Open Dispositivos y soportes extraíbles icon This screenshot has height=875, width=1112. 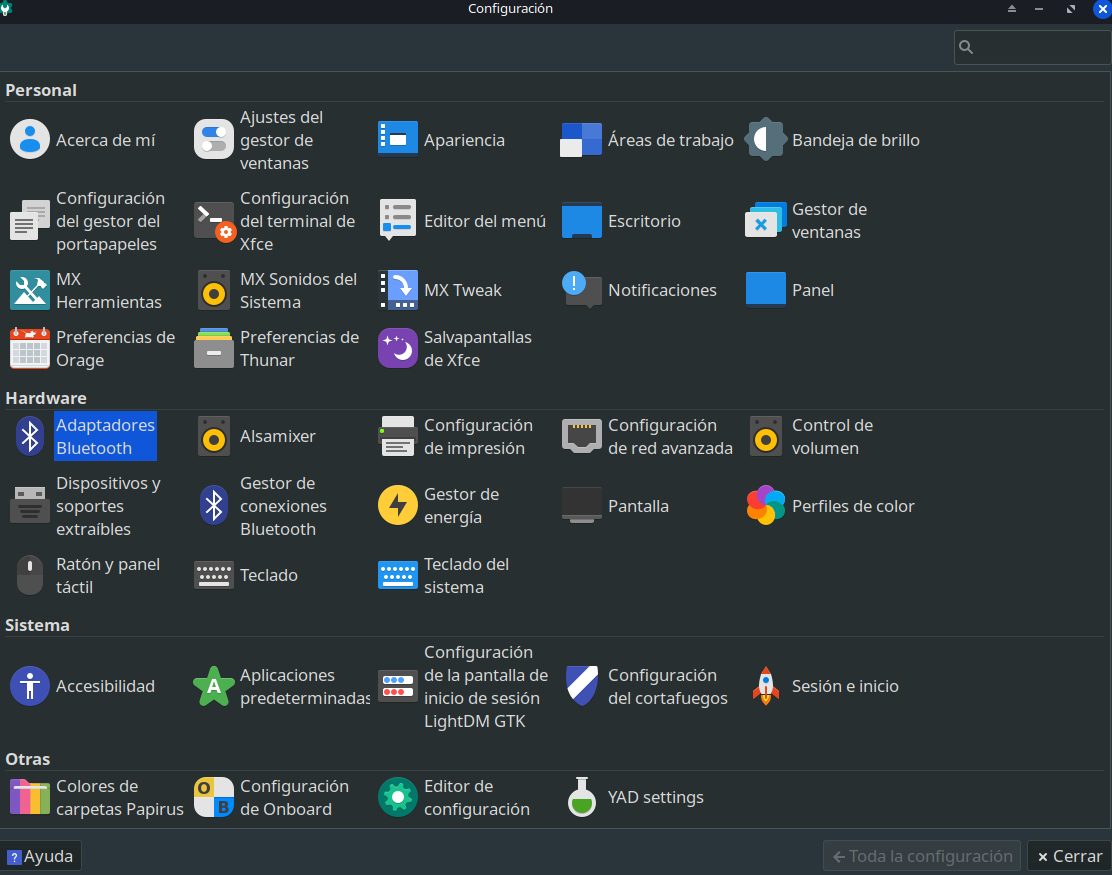30,506
